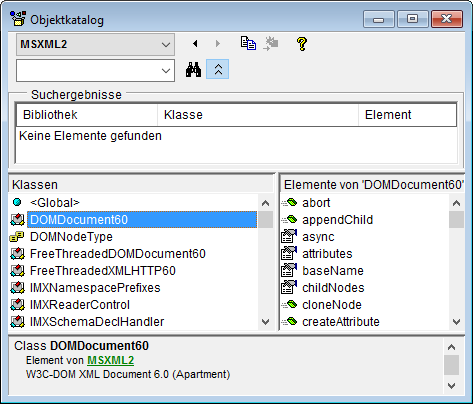Image resolution: width=473 pixels, height=404 pixels.
Task: Click the enum icon beside DOMNodeType
Action: click(x=17, y=237)
